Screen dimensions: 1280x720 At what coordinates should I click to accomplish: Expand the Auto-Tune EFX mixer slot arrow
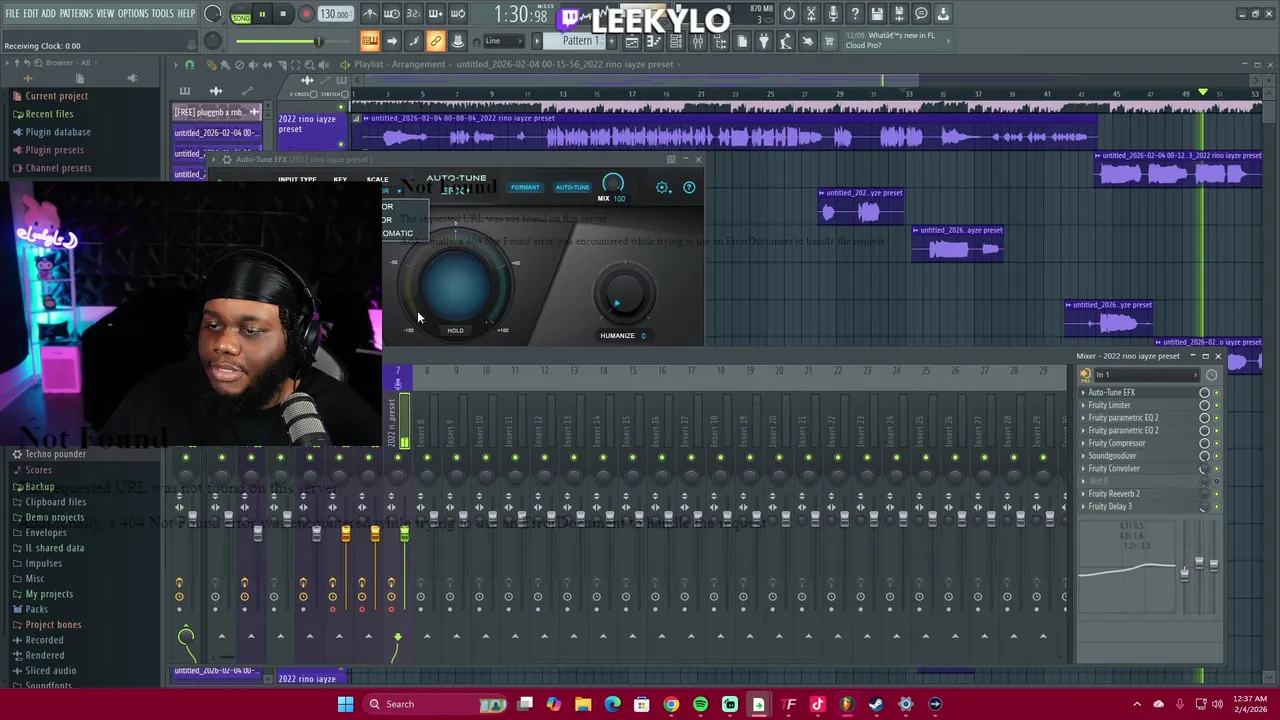(x=1083, y=393)
